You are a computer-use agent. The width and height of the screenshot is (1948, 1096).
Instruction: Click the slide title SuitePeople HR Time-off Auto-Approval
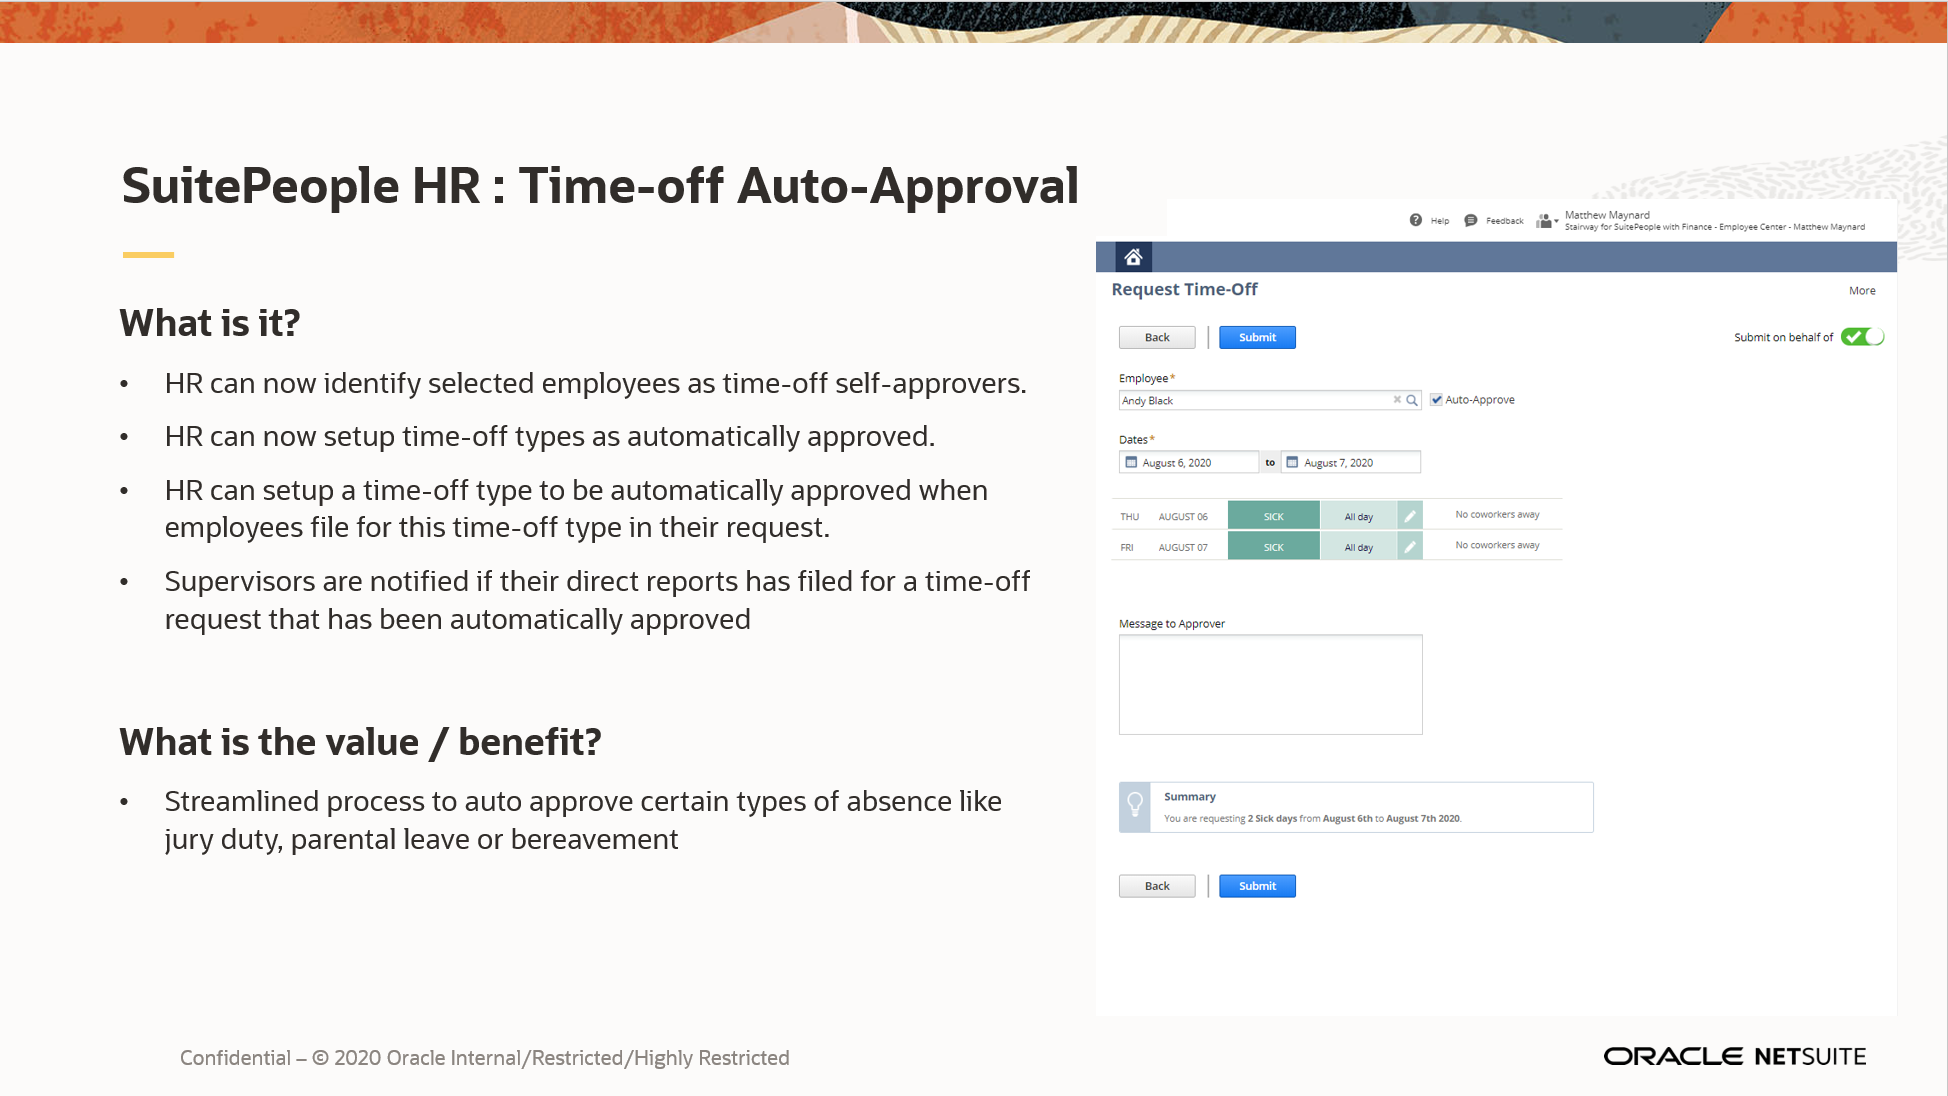(x=600, y=186)
